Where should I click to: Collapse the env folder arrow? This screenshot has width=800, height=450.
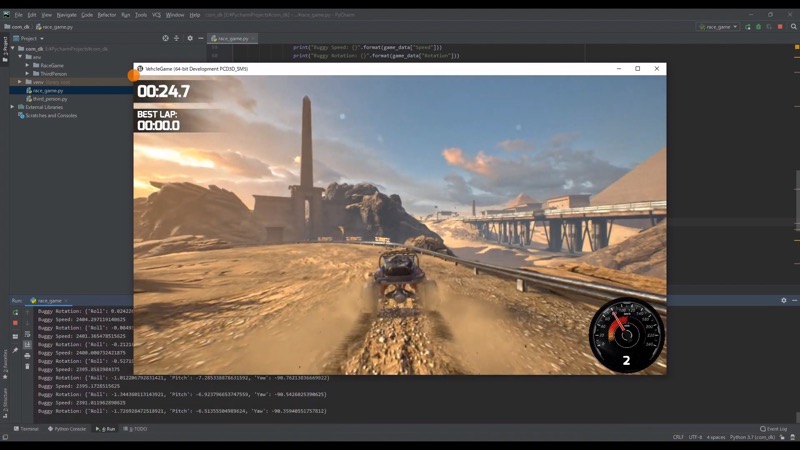click(20, 57)
